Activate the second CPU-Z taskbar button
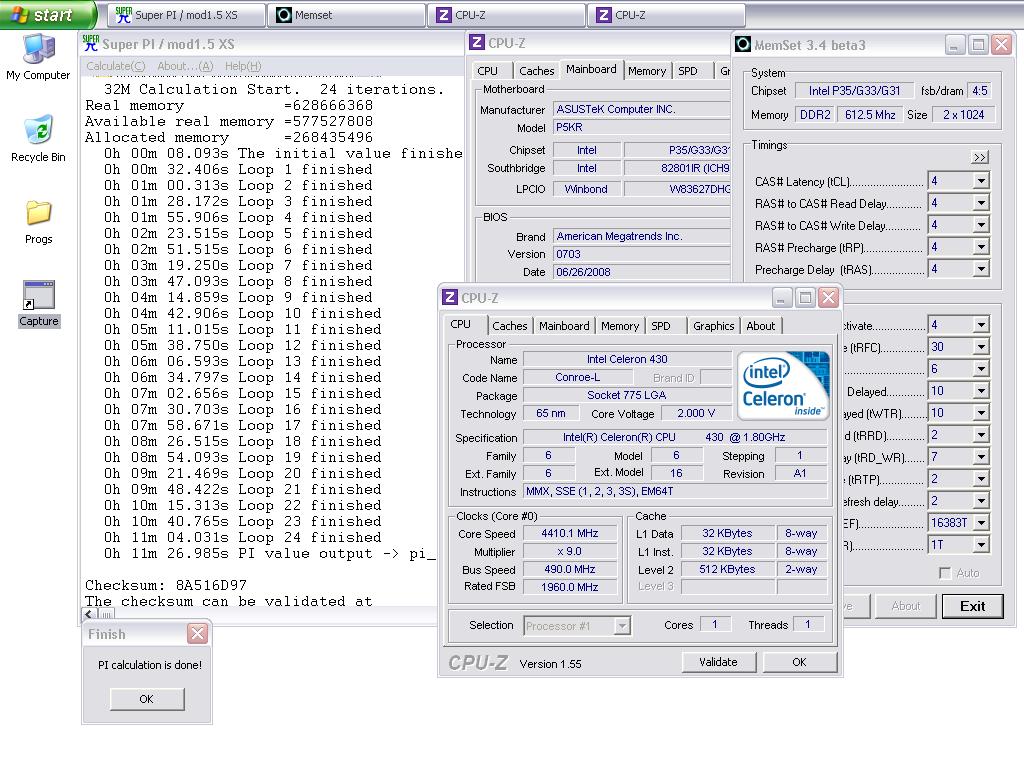Image resolution: width=1024 pixels, height=768 pixels. coord(666,15)
